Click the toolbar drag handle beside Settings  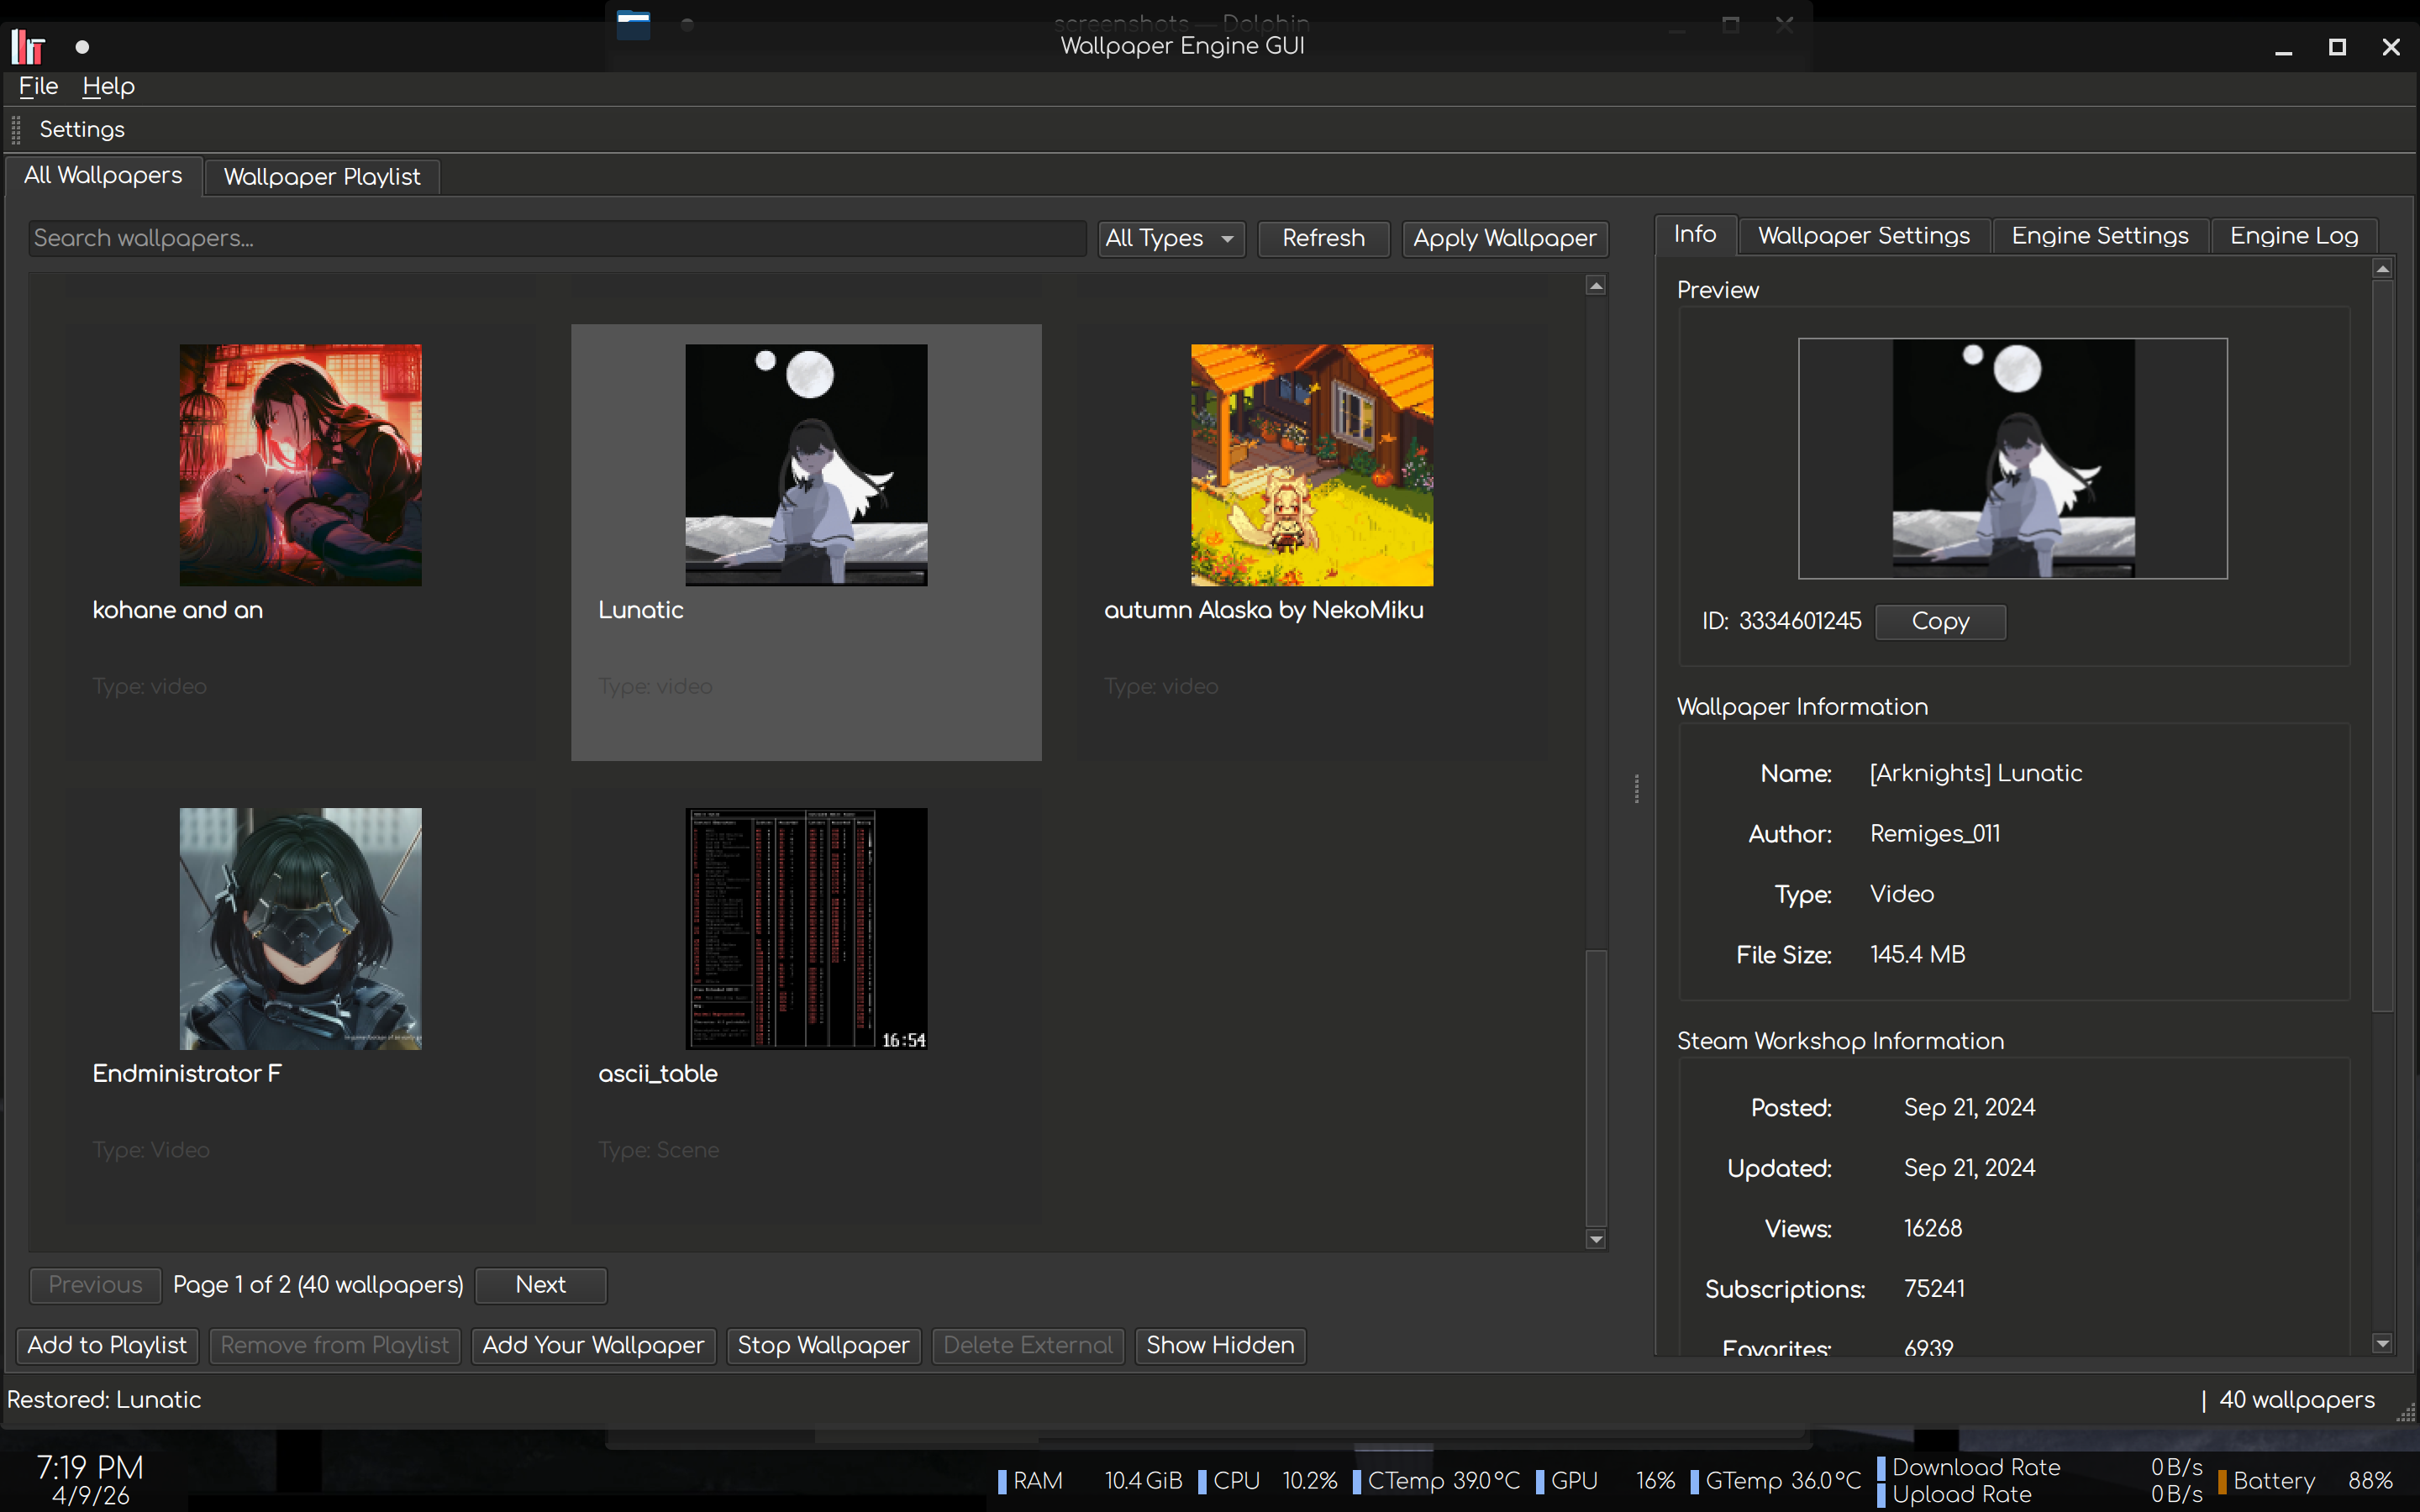tap(16, 129)
